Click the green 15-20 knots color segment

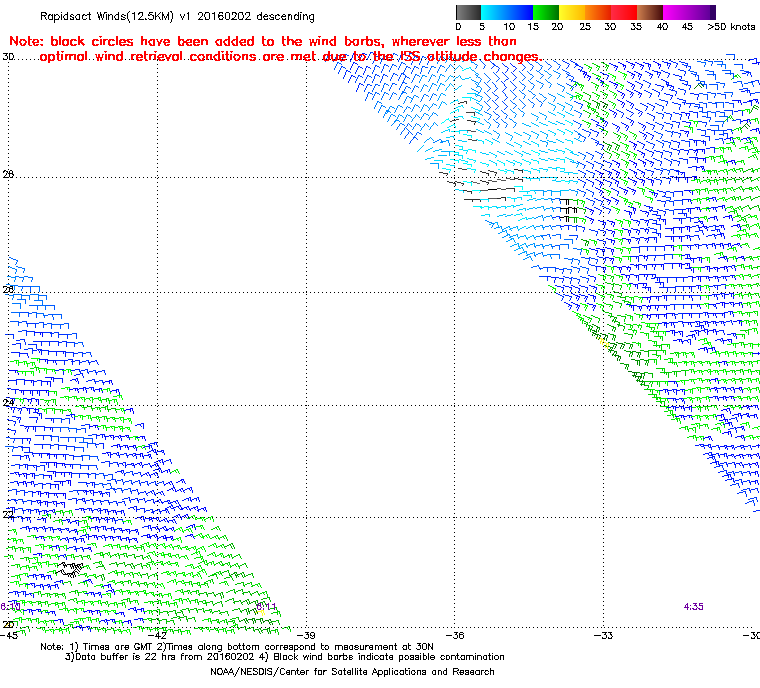(x=546, y=12)
